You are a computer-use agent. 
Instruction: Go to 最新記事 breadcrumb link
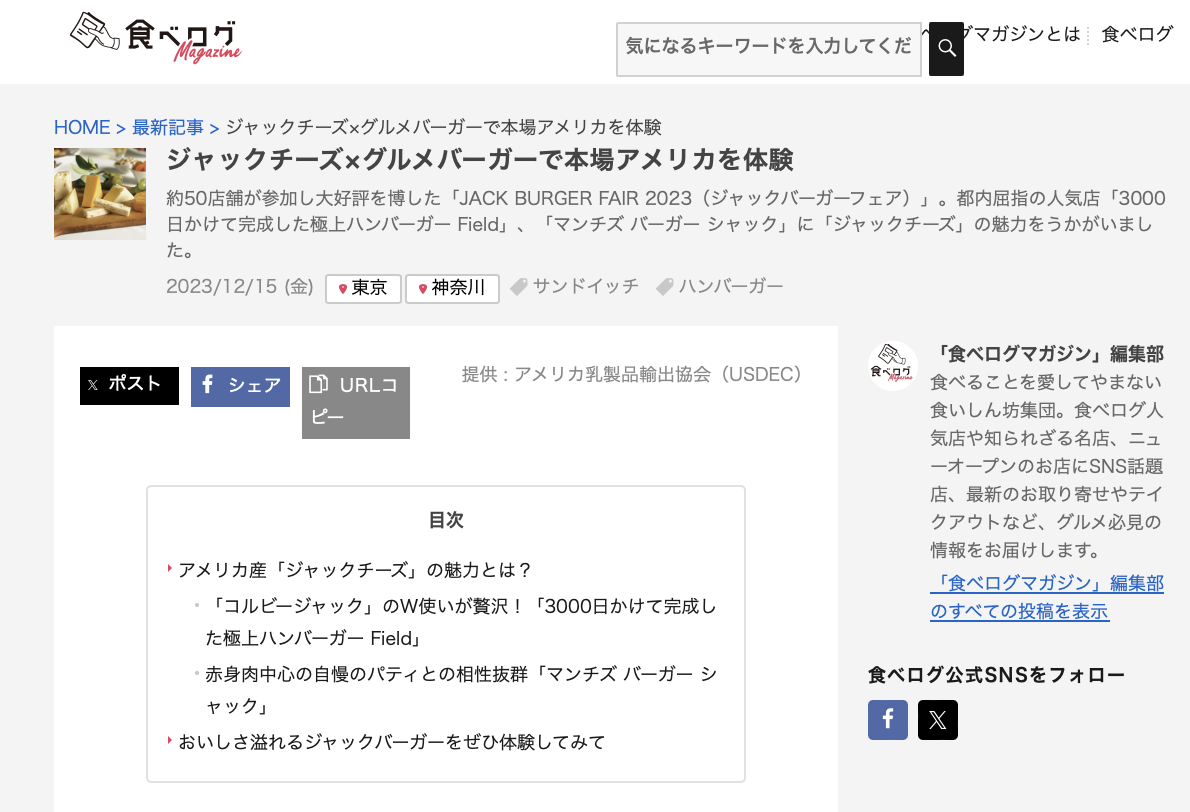click(168, 127)
